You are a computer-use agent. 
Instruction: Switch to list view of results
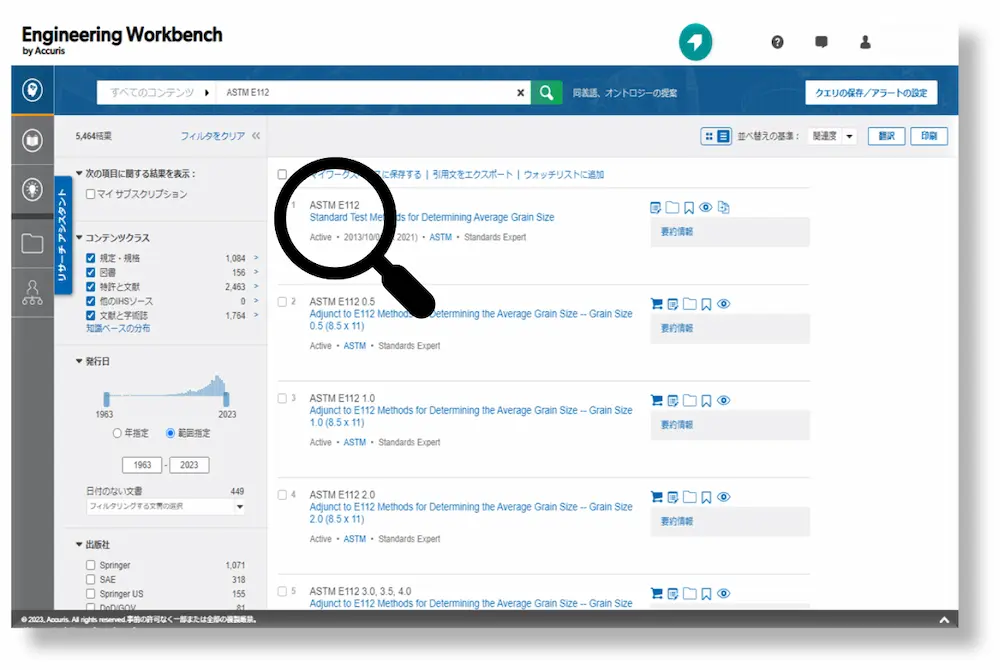(x=723, y=136)
